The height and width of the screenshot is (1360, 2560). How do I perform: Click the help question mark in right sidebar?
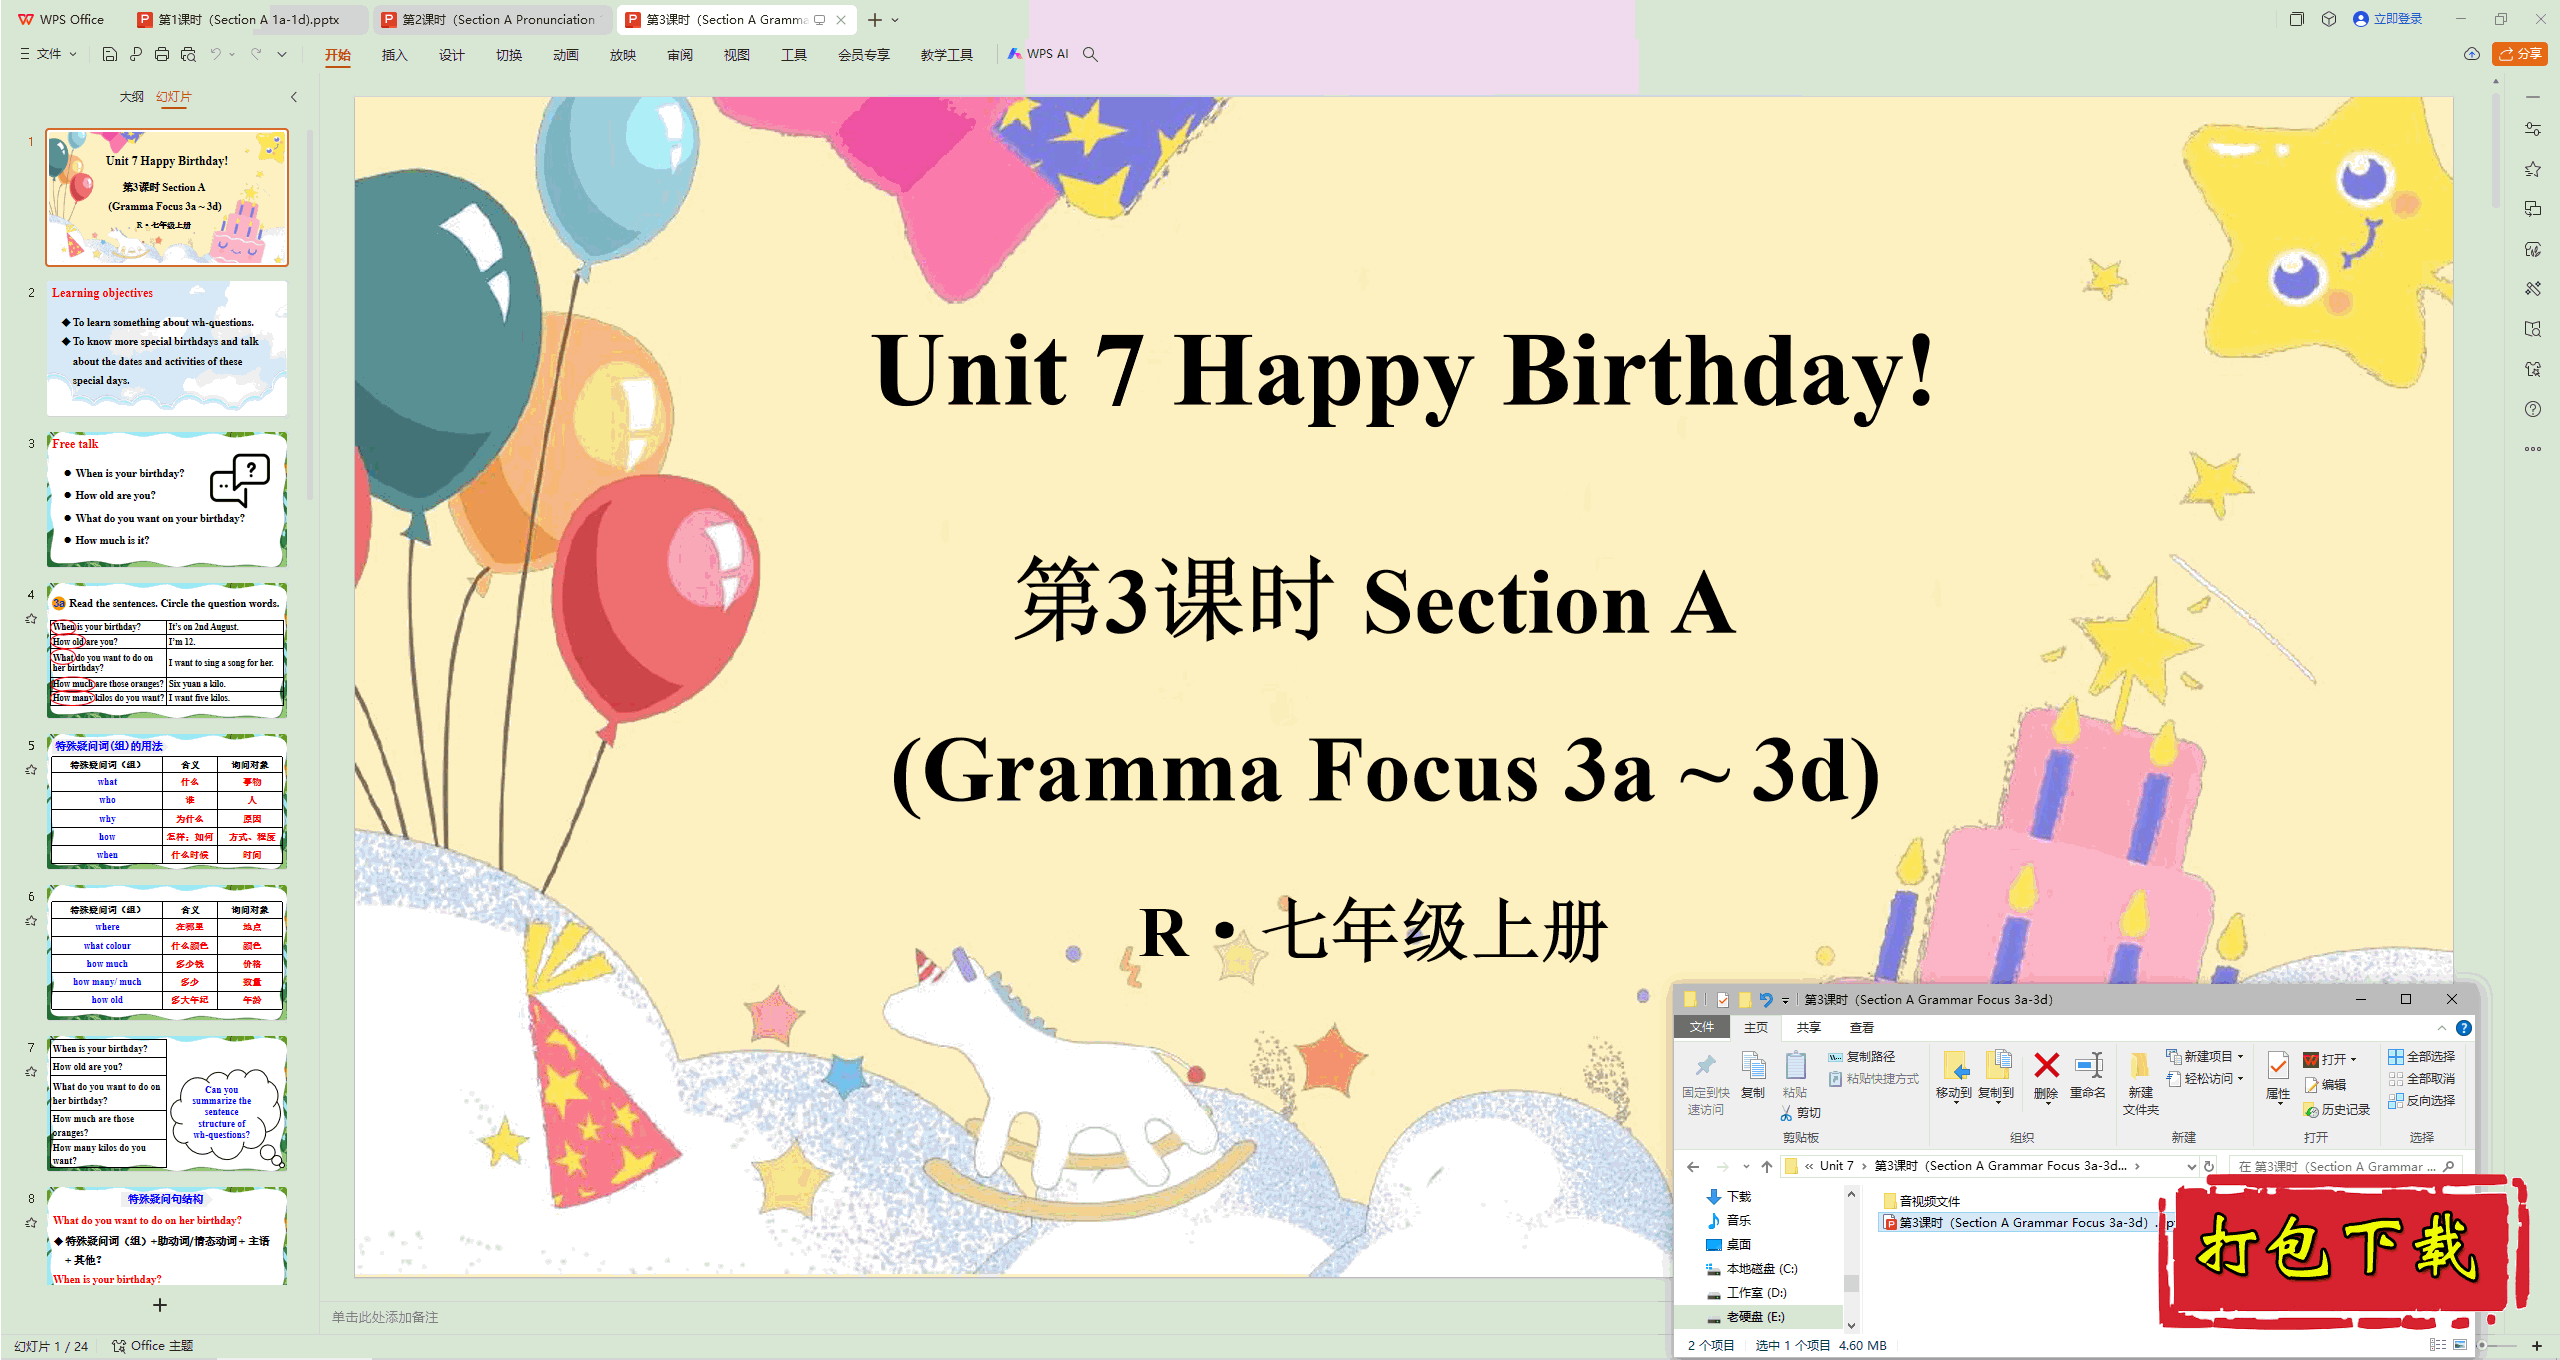(2533, 409)
